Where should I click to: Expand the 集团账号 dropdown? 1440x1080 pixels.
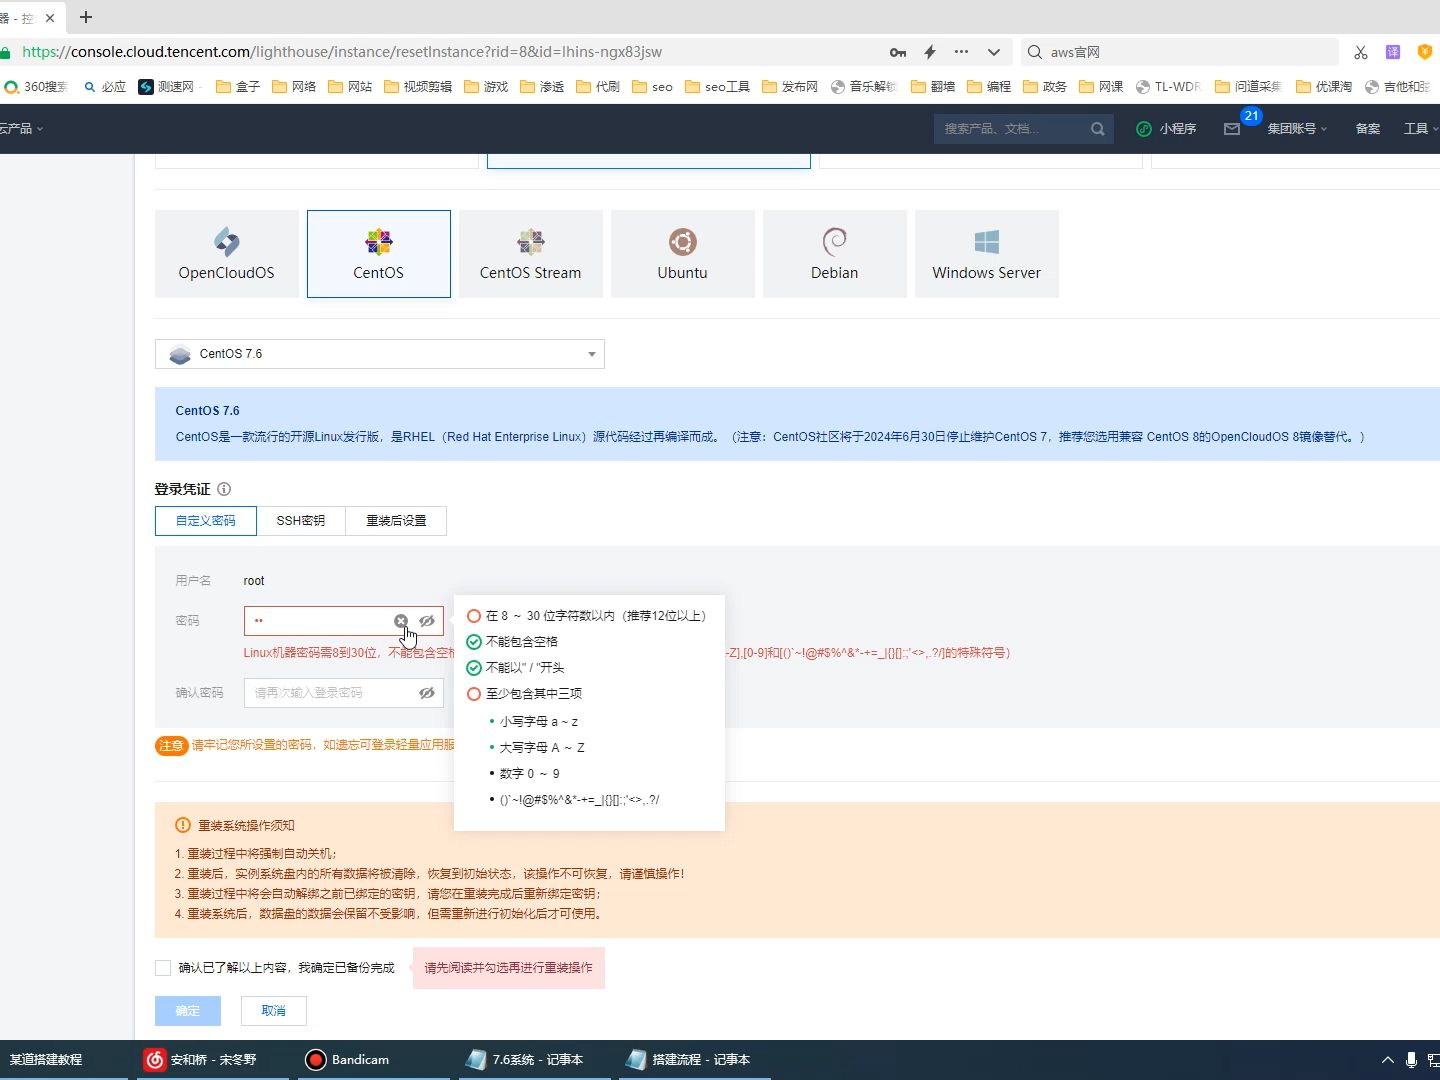click(1297, 129)
